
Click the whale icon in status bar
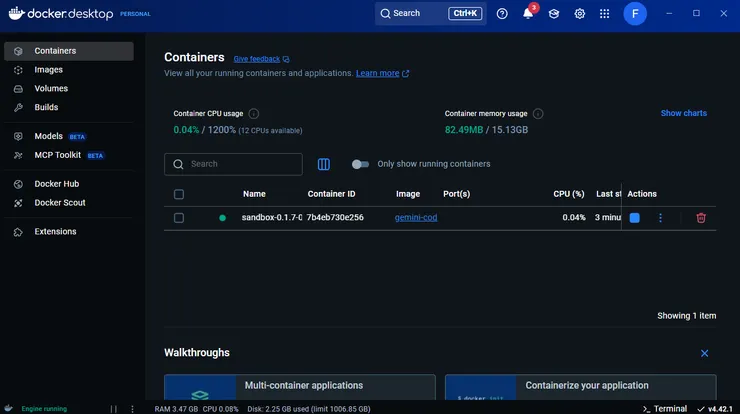8,408
